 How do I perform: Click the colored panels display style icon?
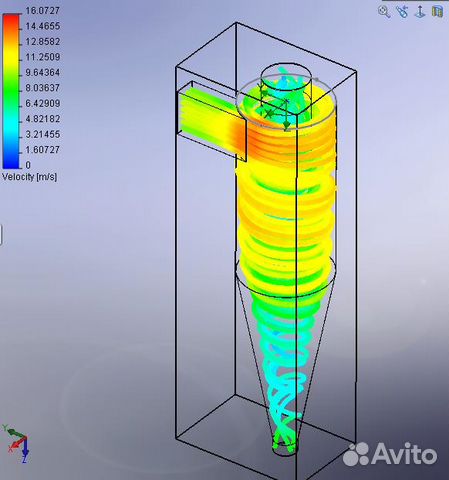click(438, 12)
